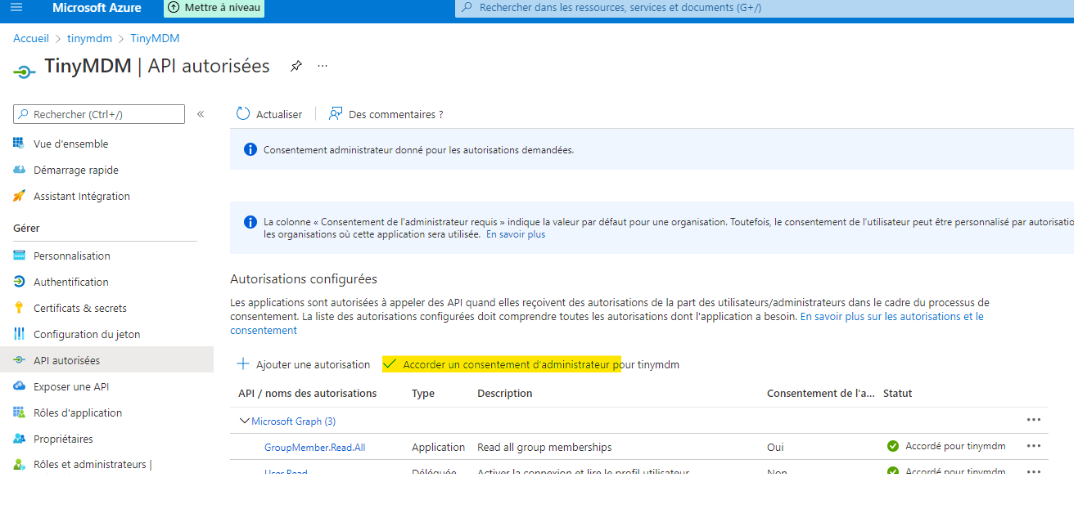This screenshot has width=1074, height=518.
Task: Open Rôles et administrateurs menu item
Action: [92, 464]
